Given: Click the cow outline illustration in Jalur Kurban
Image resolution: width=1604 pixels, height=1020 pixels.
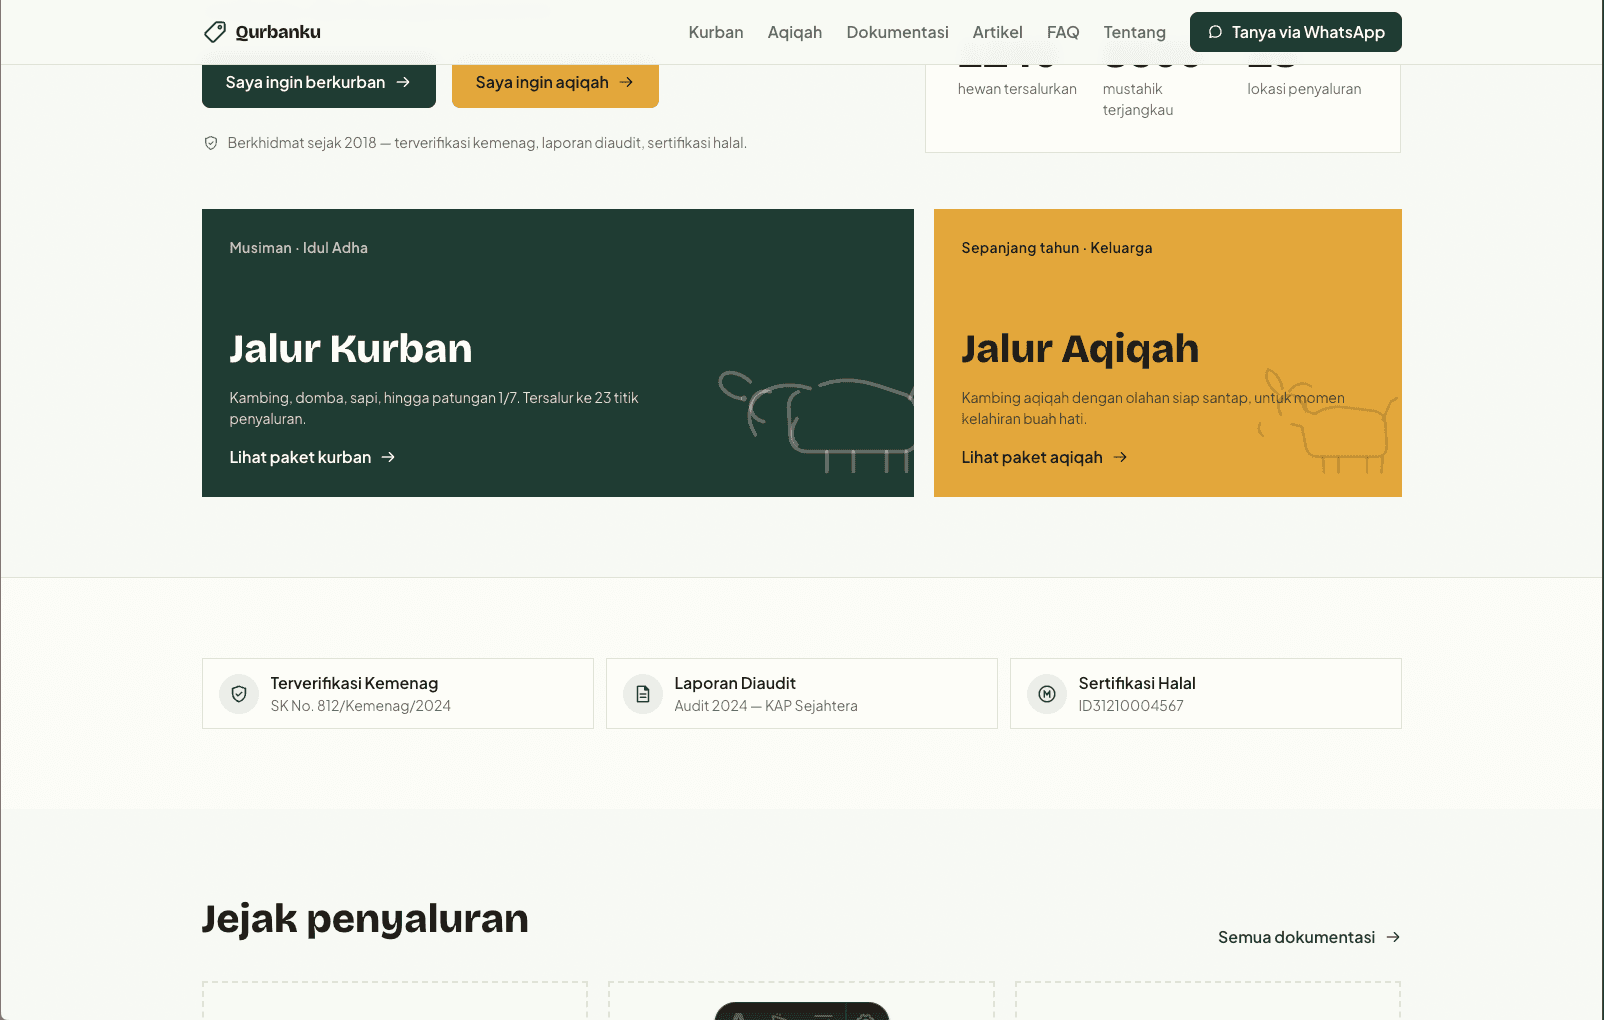Looking at the screenshot, I should click(816, 420).
